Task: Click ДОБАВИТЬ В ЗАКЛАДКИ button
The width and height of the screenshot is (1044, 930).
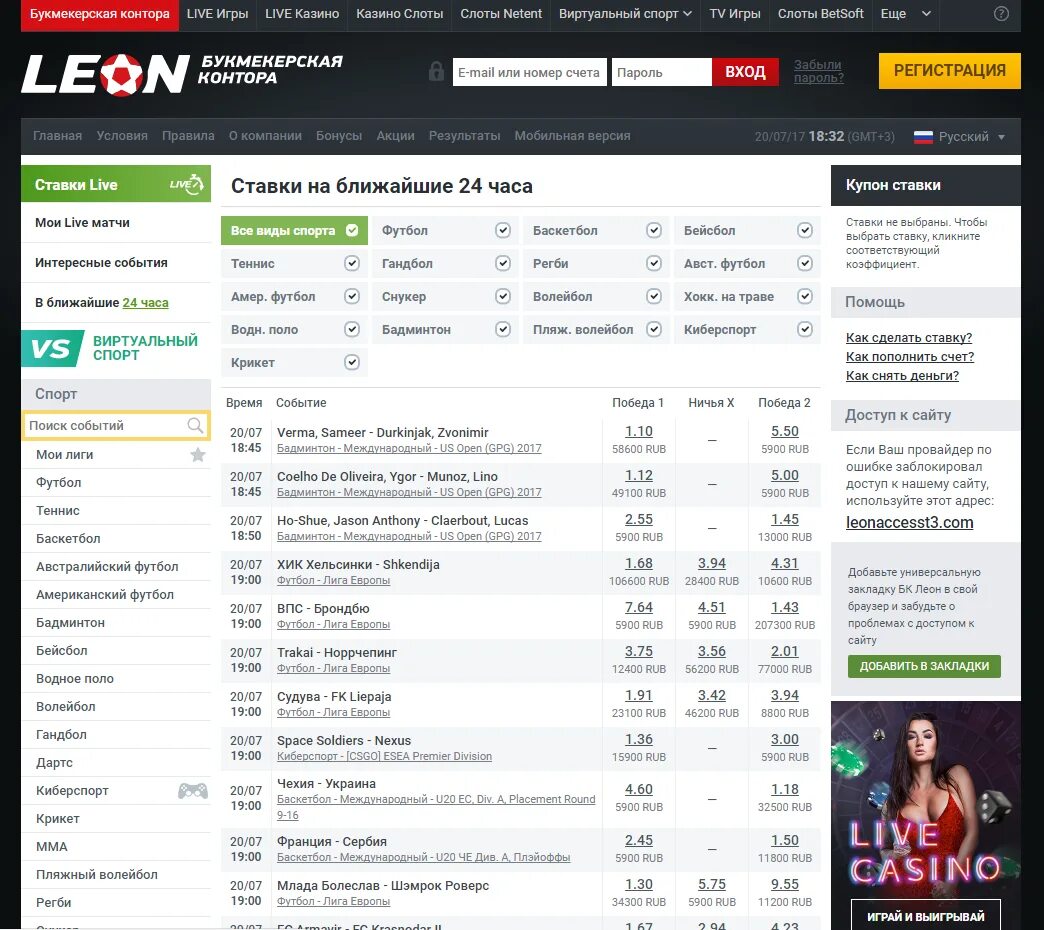Action: click(924, 666)
